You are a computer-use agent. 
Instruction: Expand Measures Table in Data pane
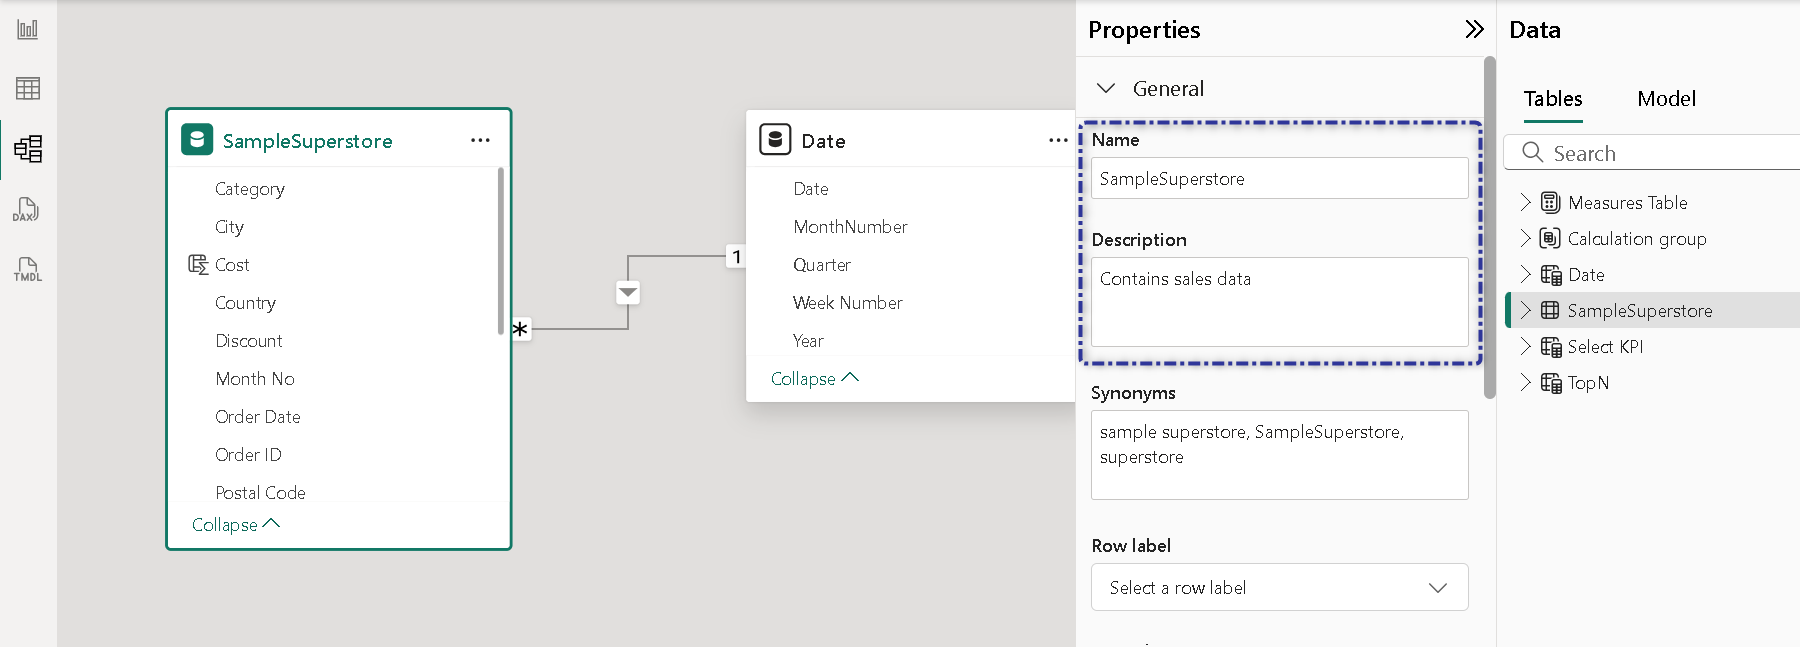tap(1525, 202)
